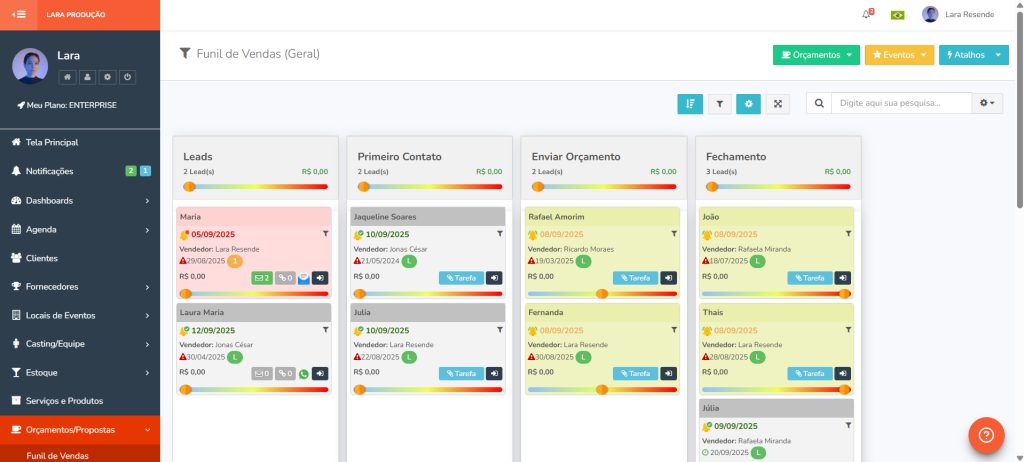Click the slider on Rafael Amorim's card

coord(601,294)
